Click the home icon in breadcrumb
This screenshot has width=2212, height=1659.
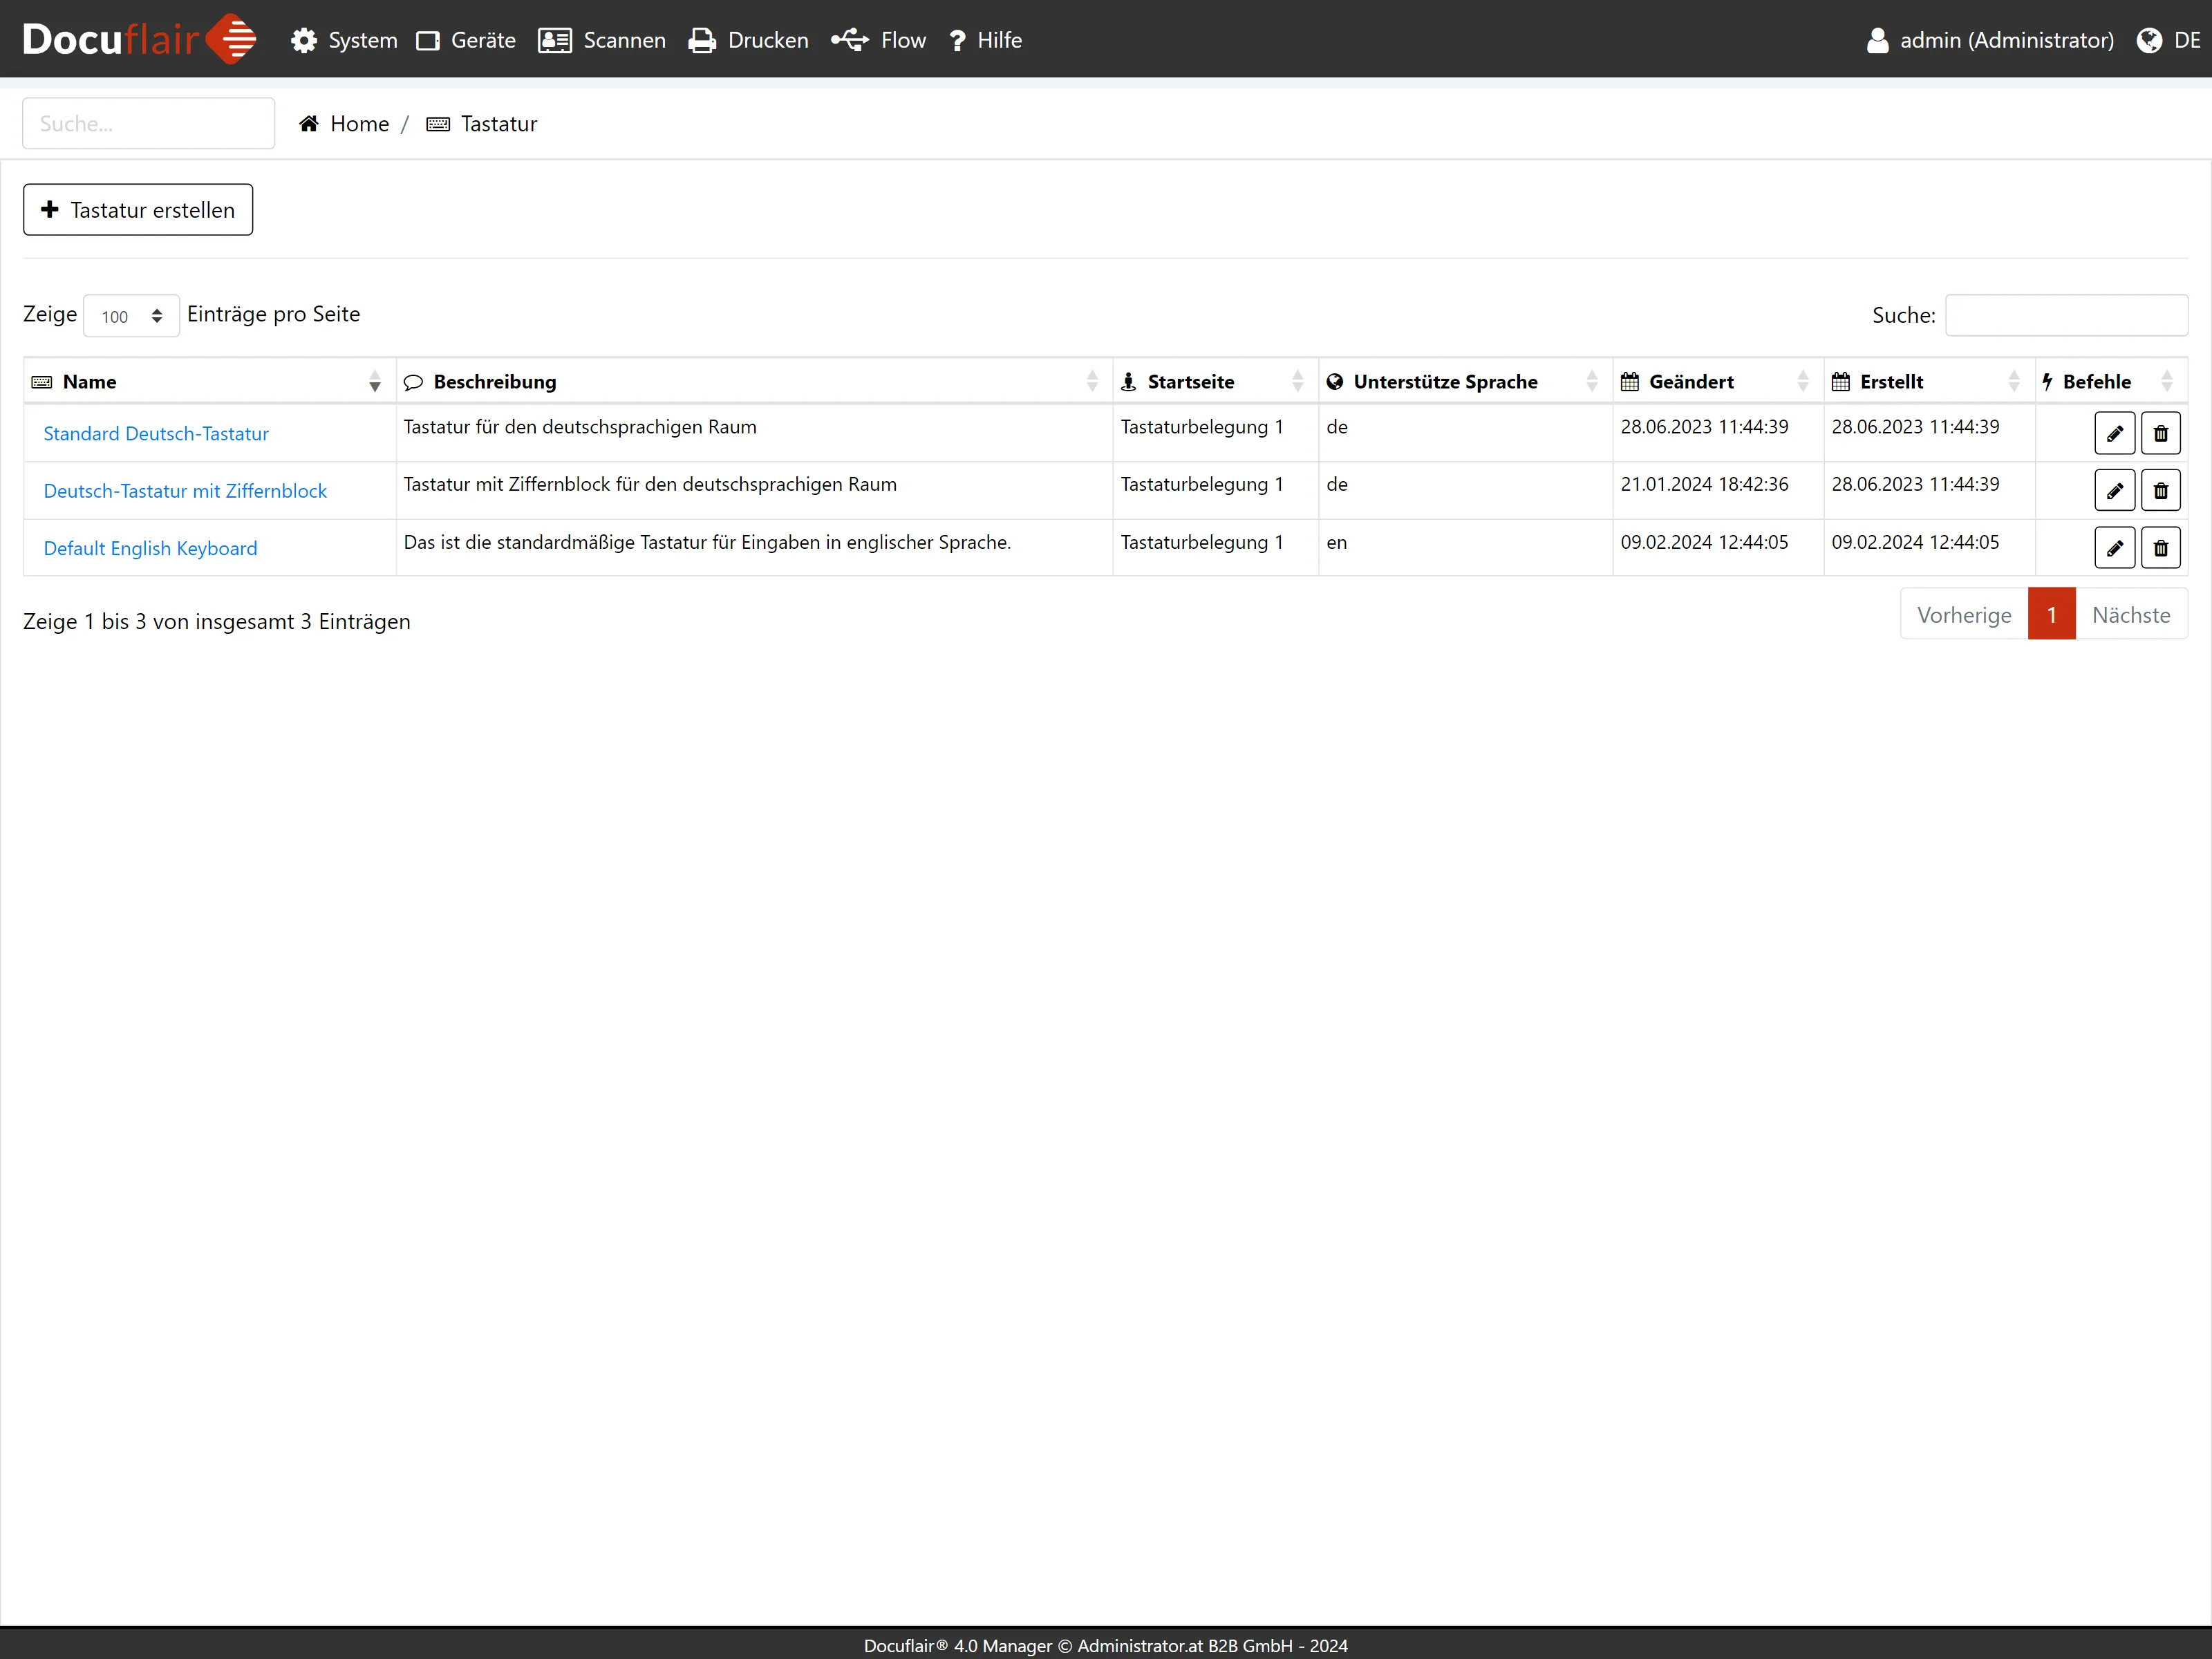309,124
